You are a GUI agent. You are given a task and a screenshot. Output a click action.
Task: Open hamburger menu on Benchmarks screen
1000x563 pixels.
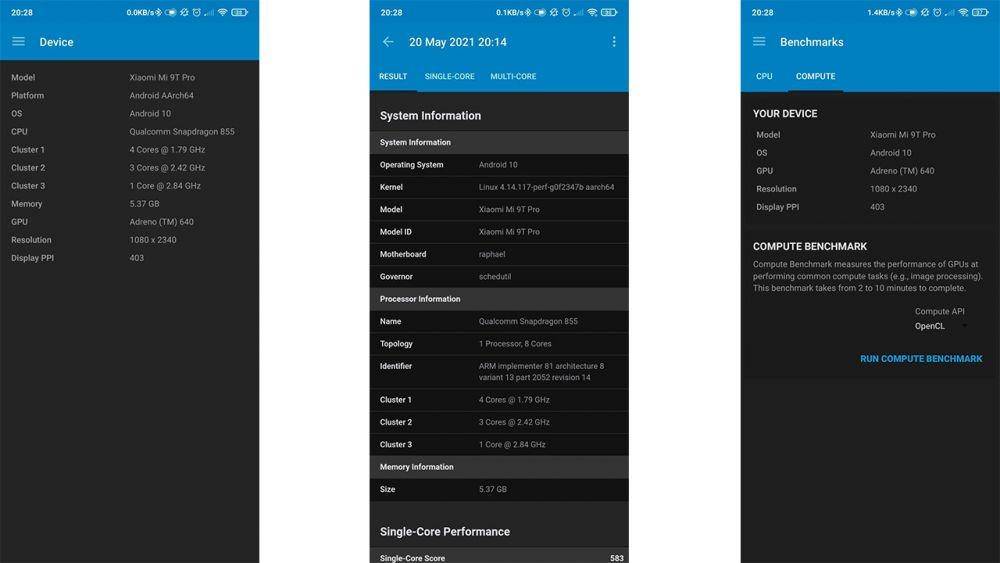tap(759, 41)
